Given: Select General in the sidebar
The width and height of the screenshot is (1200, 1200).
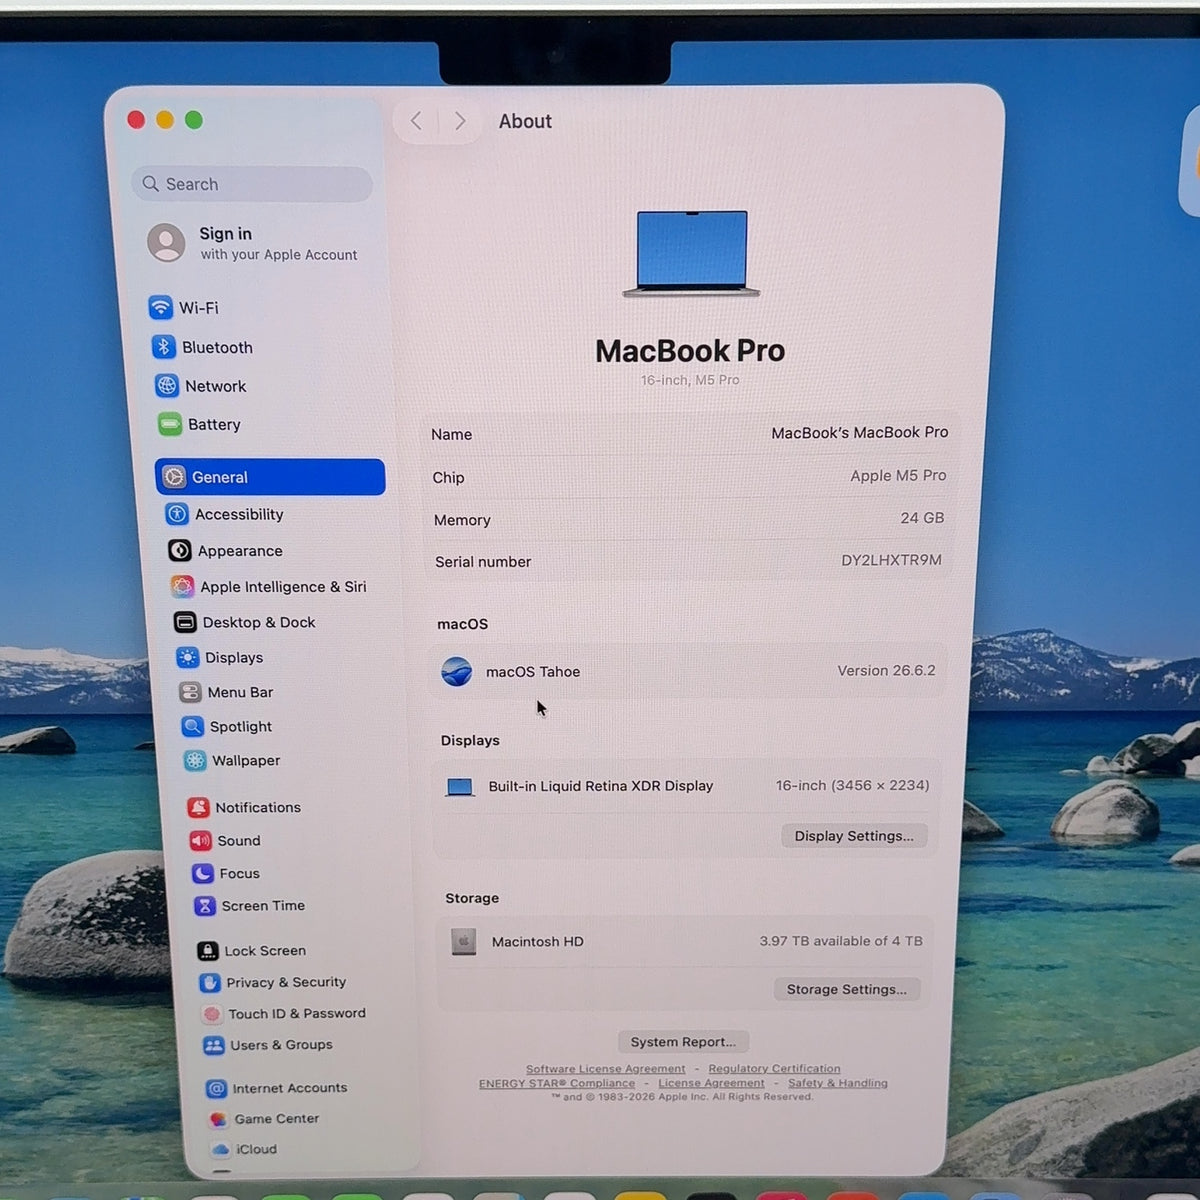Looking at the screenshot, I should pos(270,477).
